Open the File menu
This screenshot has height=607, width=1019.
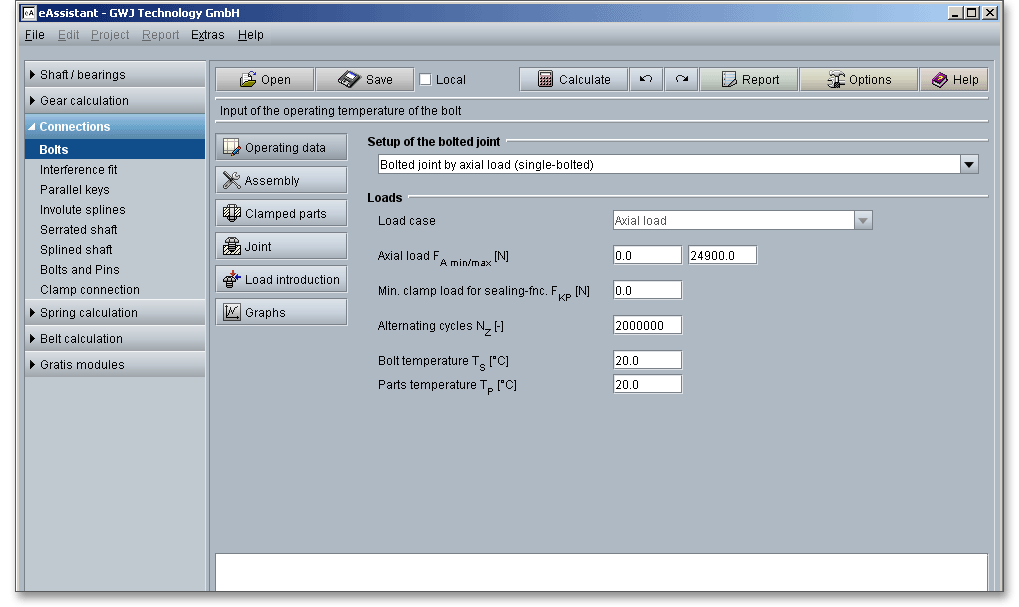34,35
